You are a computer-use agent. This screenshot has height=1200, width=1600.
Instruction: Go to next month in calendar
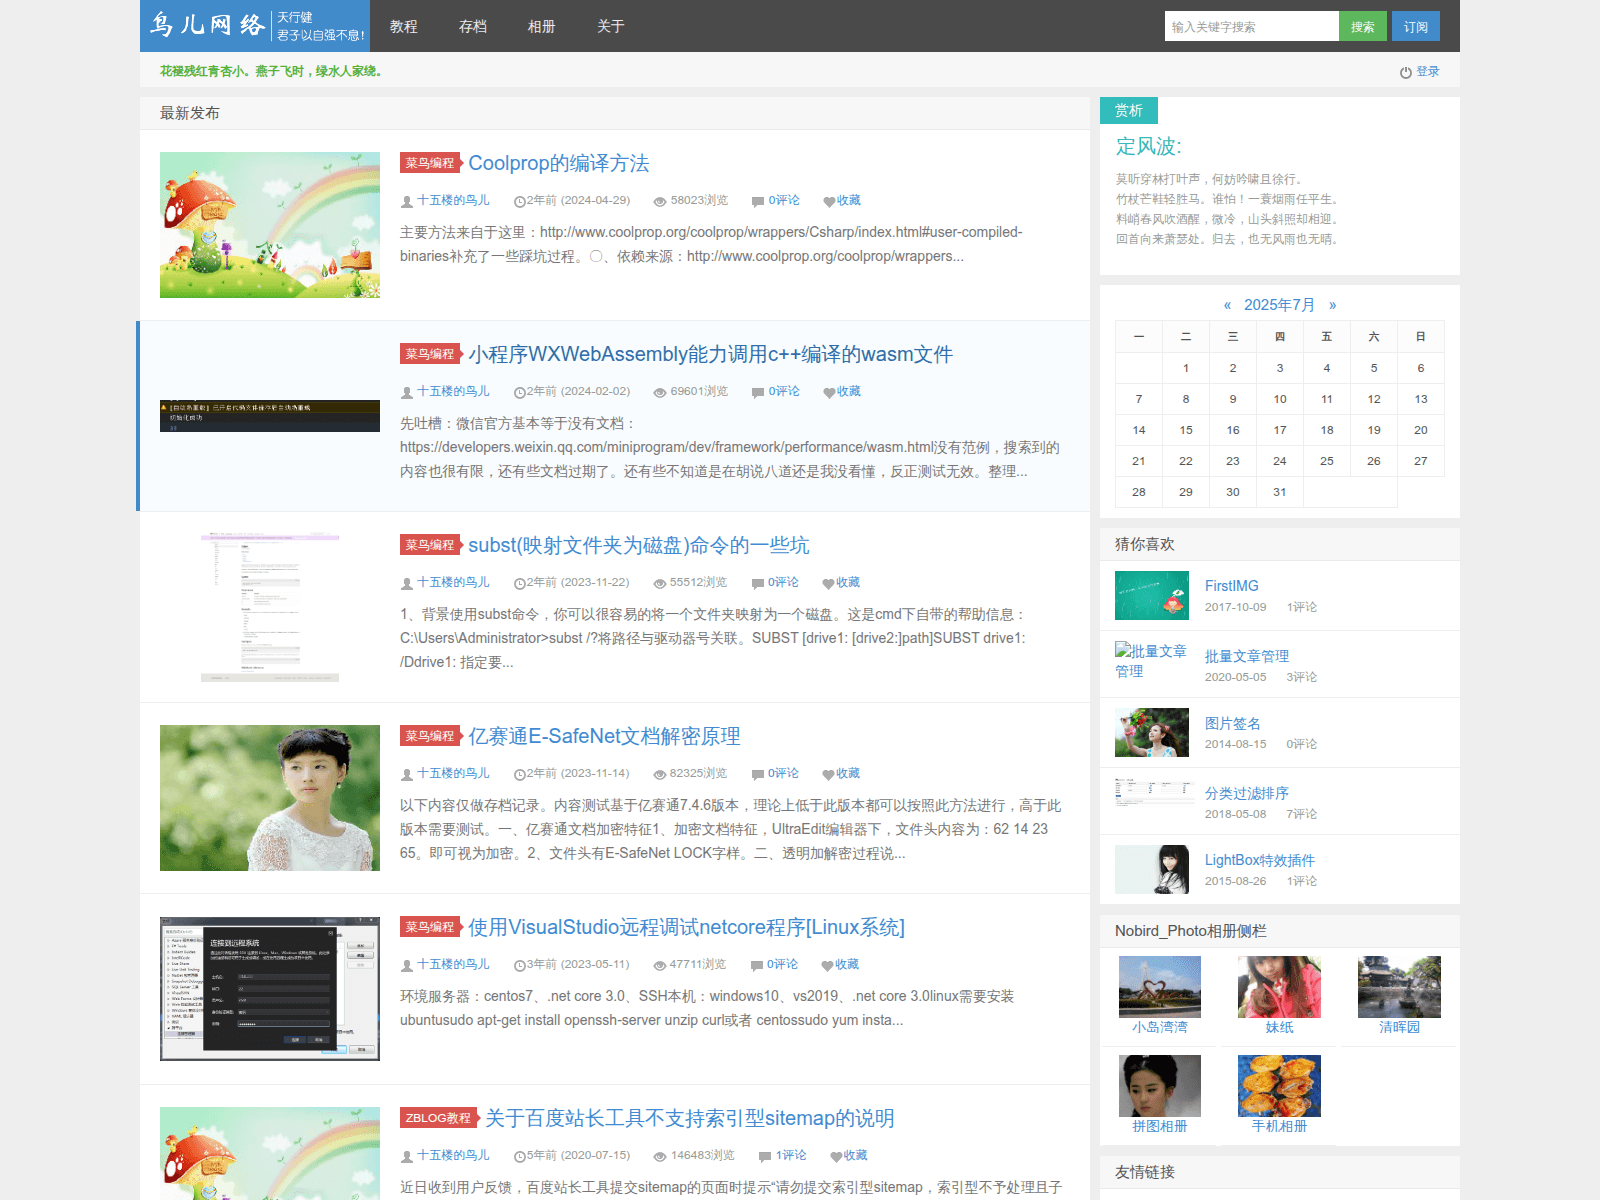click(x=1332, y=305)
